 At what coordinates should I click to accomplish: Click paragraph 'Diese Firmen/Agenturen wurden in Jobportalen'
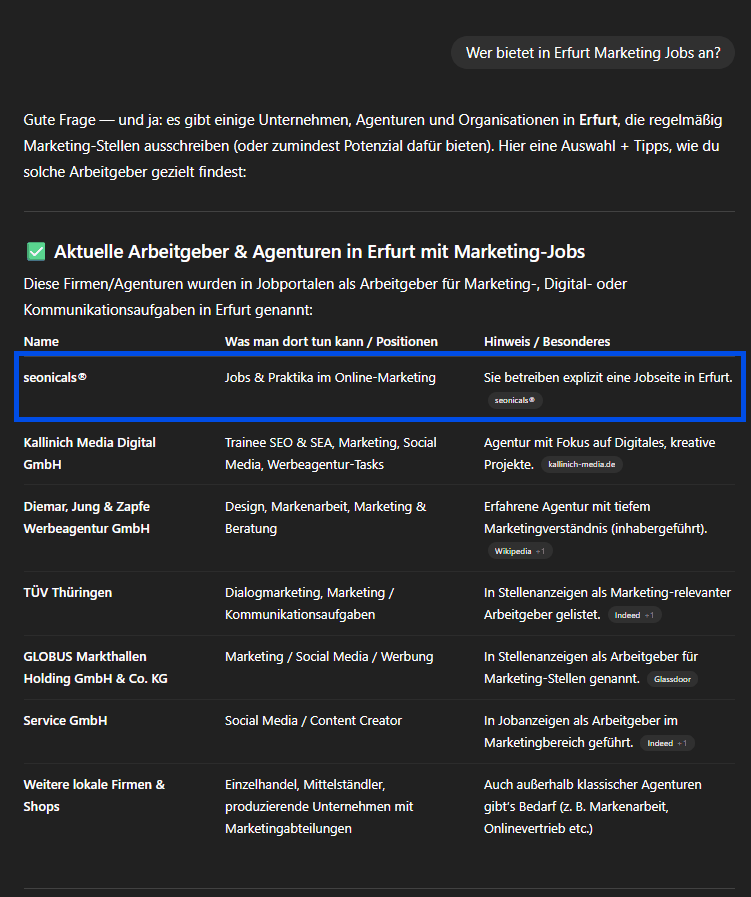[325, 297]
